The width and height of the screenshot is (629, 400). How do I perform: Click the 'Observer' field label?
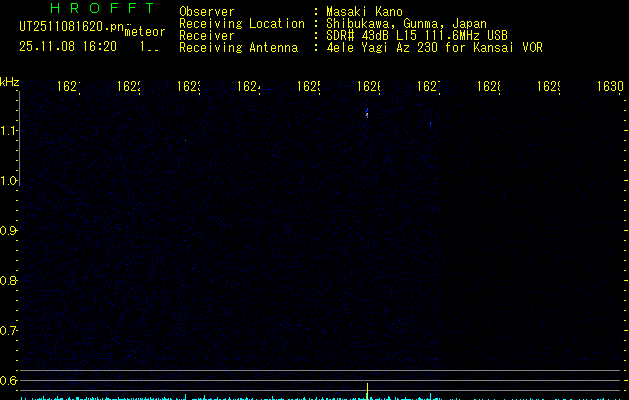(207, 11)
